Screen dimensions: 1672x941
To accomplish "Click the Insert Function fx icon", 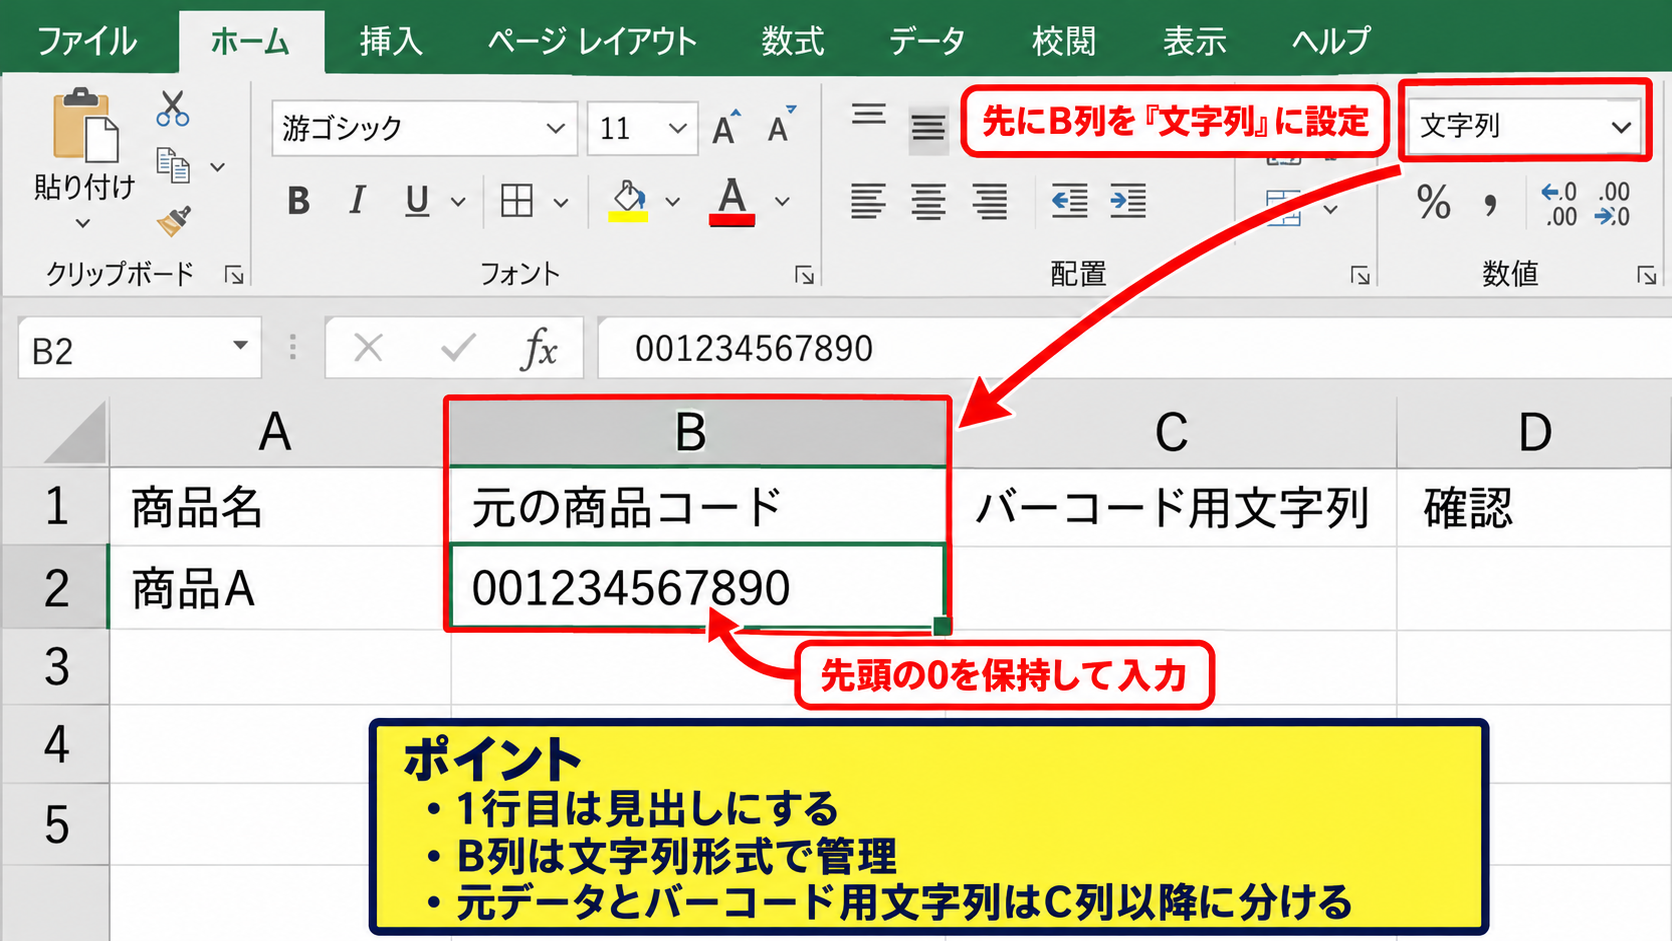I will tap(540, 348).
